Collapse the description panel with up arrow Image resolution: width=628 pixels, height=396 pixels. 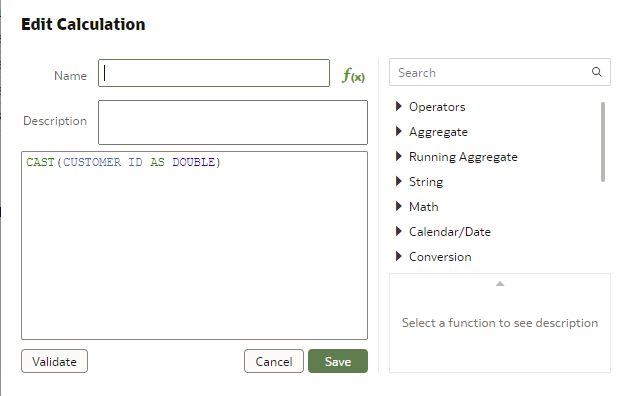(x=499, y=283)
